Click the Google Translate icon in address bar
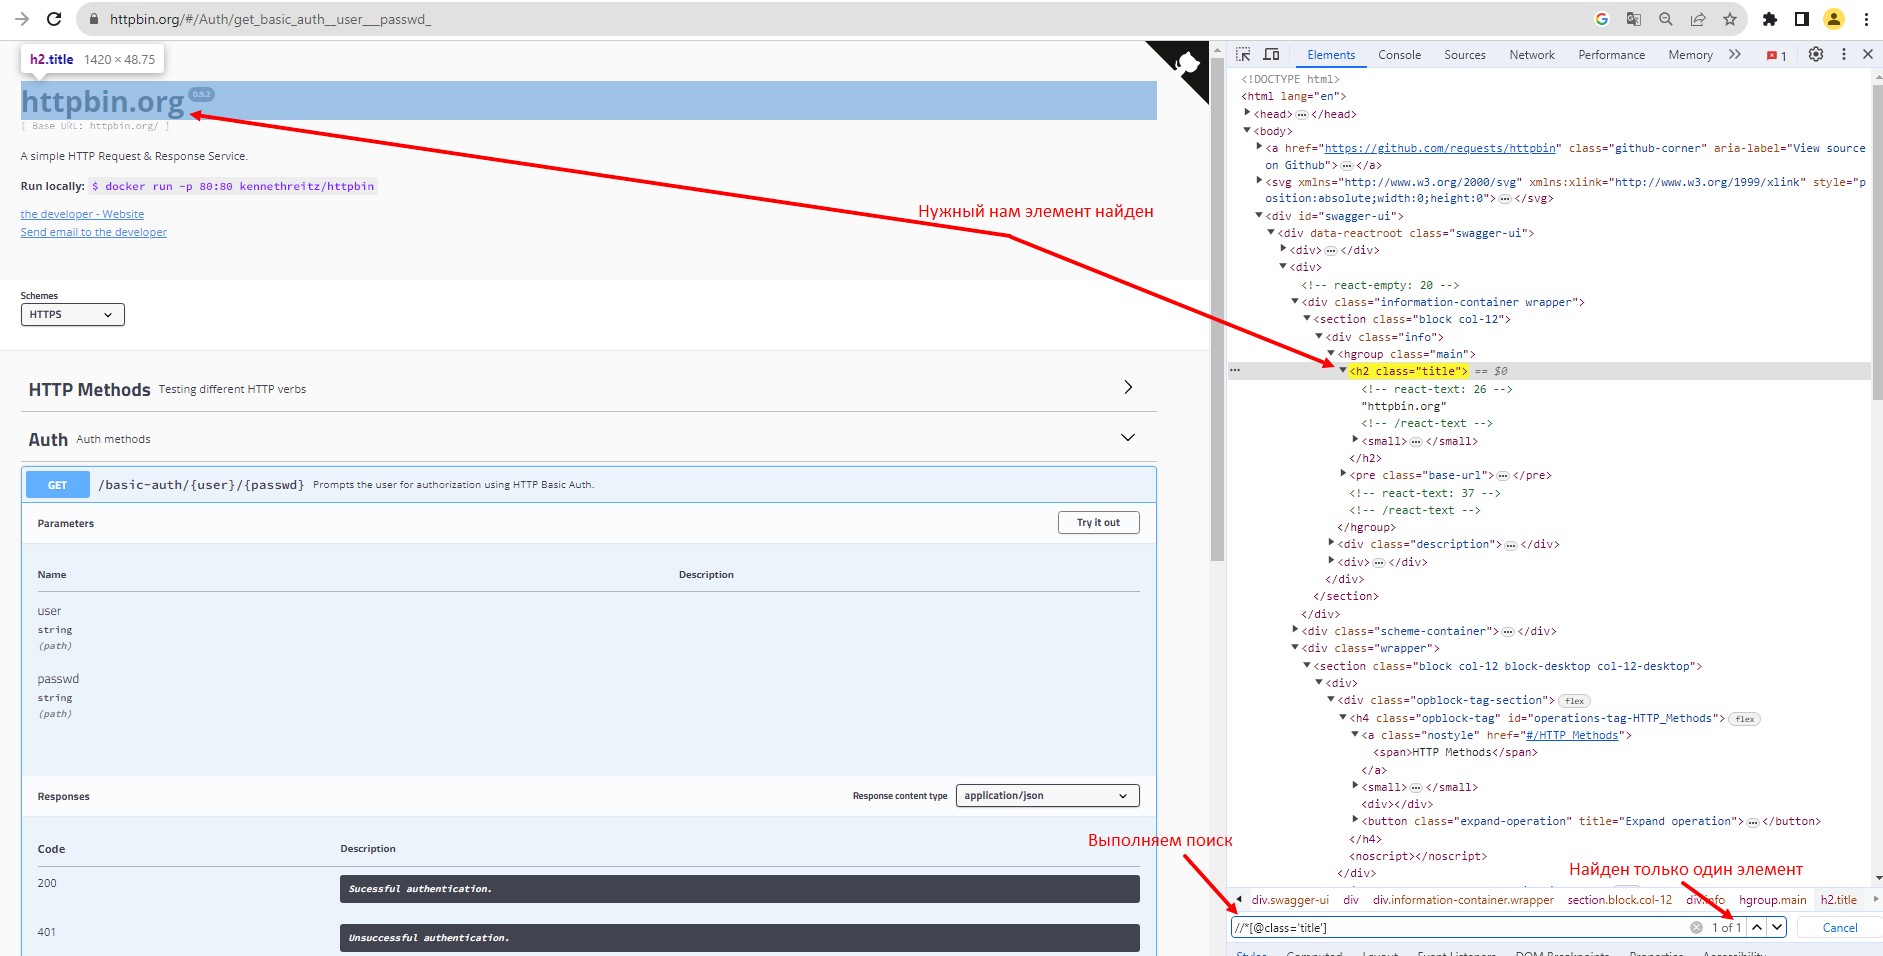Viewport: 1883px width, 956px height. 1634,19
